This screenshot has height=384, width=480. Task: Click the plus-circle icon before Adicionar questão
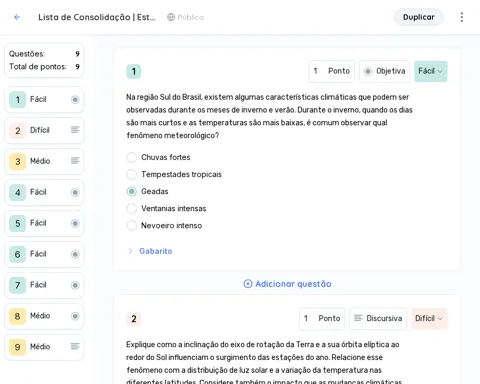(x=248, y=284)
